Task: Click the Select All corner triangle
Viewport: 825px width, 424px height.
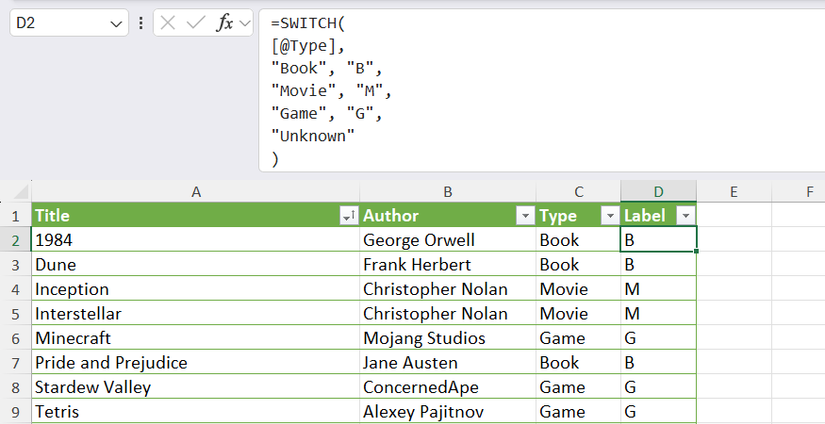Action: [x=21, y=191]
